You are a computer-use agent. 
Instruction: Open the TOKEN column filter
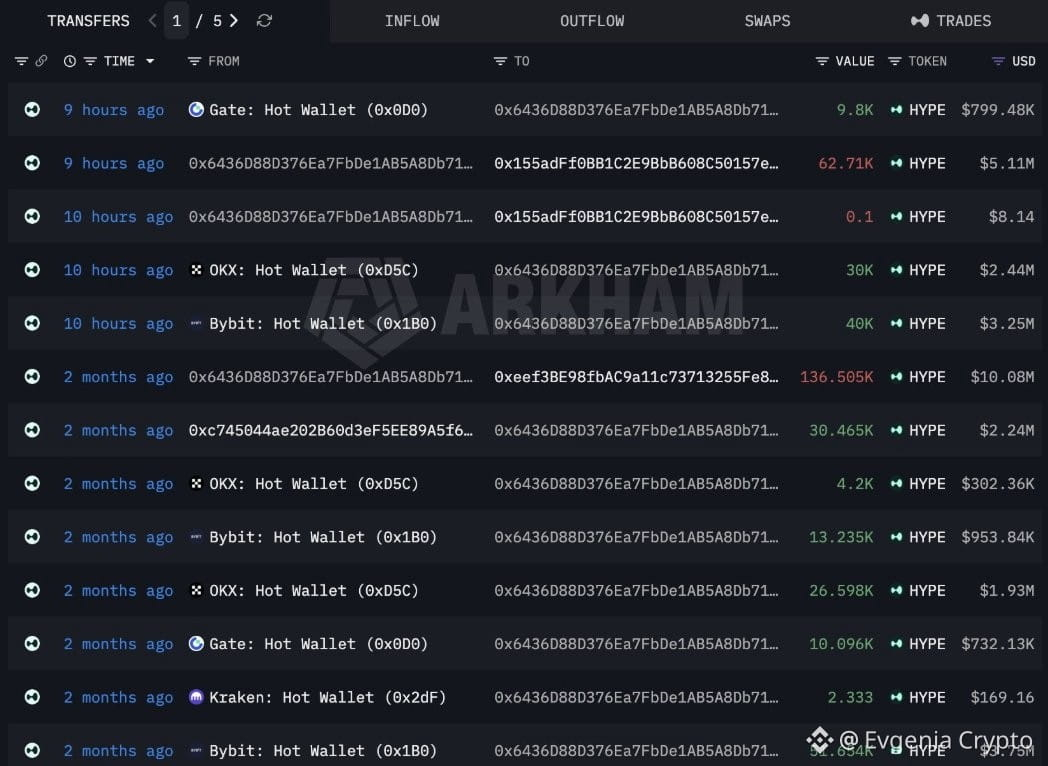coord(894,61)
